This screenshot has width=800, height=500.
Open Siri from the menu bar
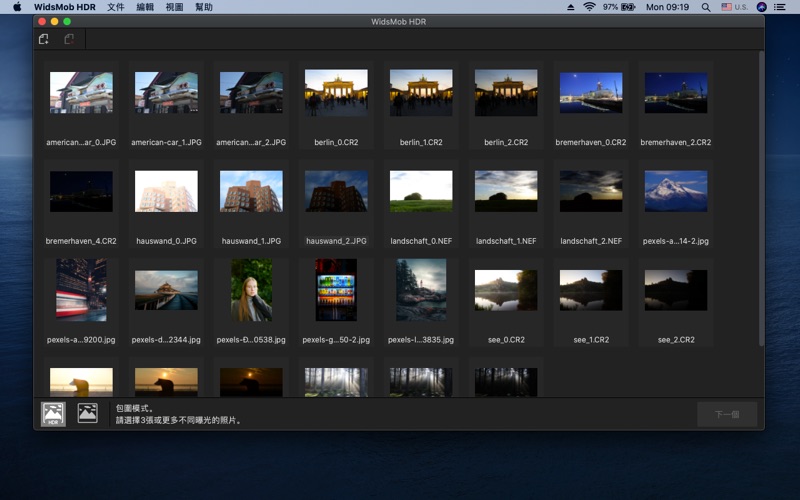pyautogui.click(x=762, y=7)
